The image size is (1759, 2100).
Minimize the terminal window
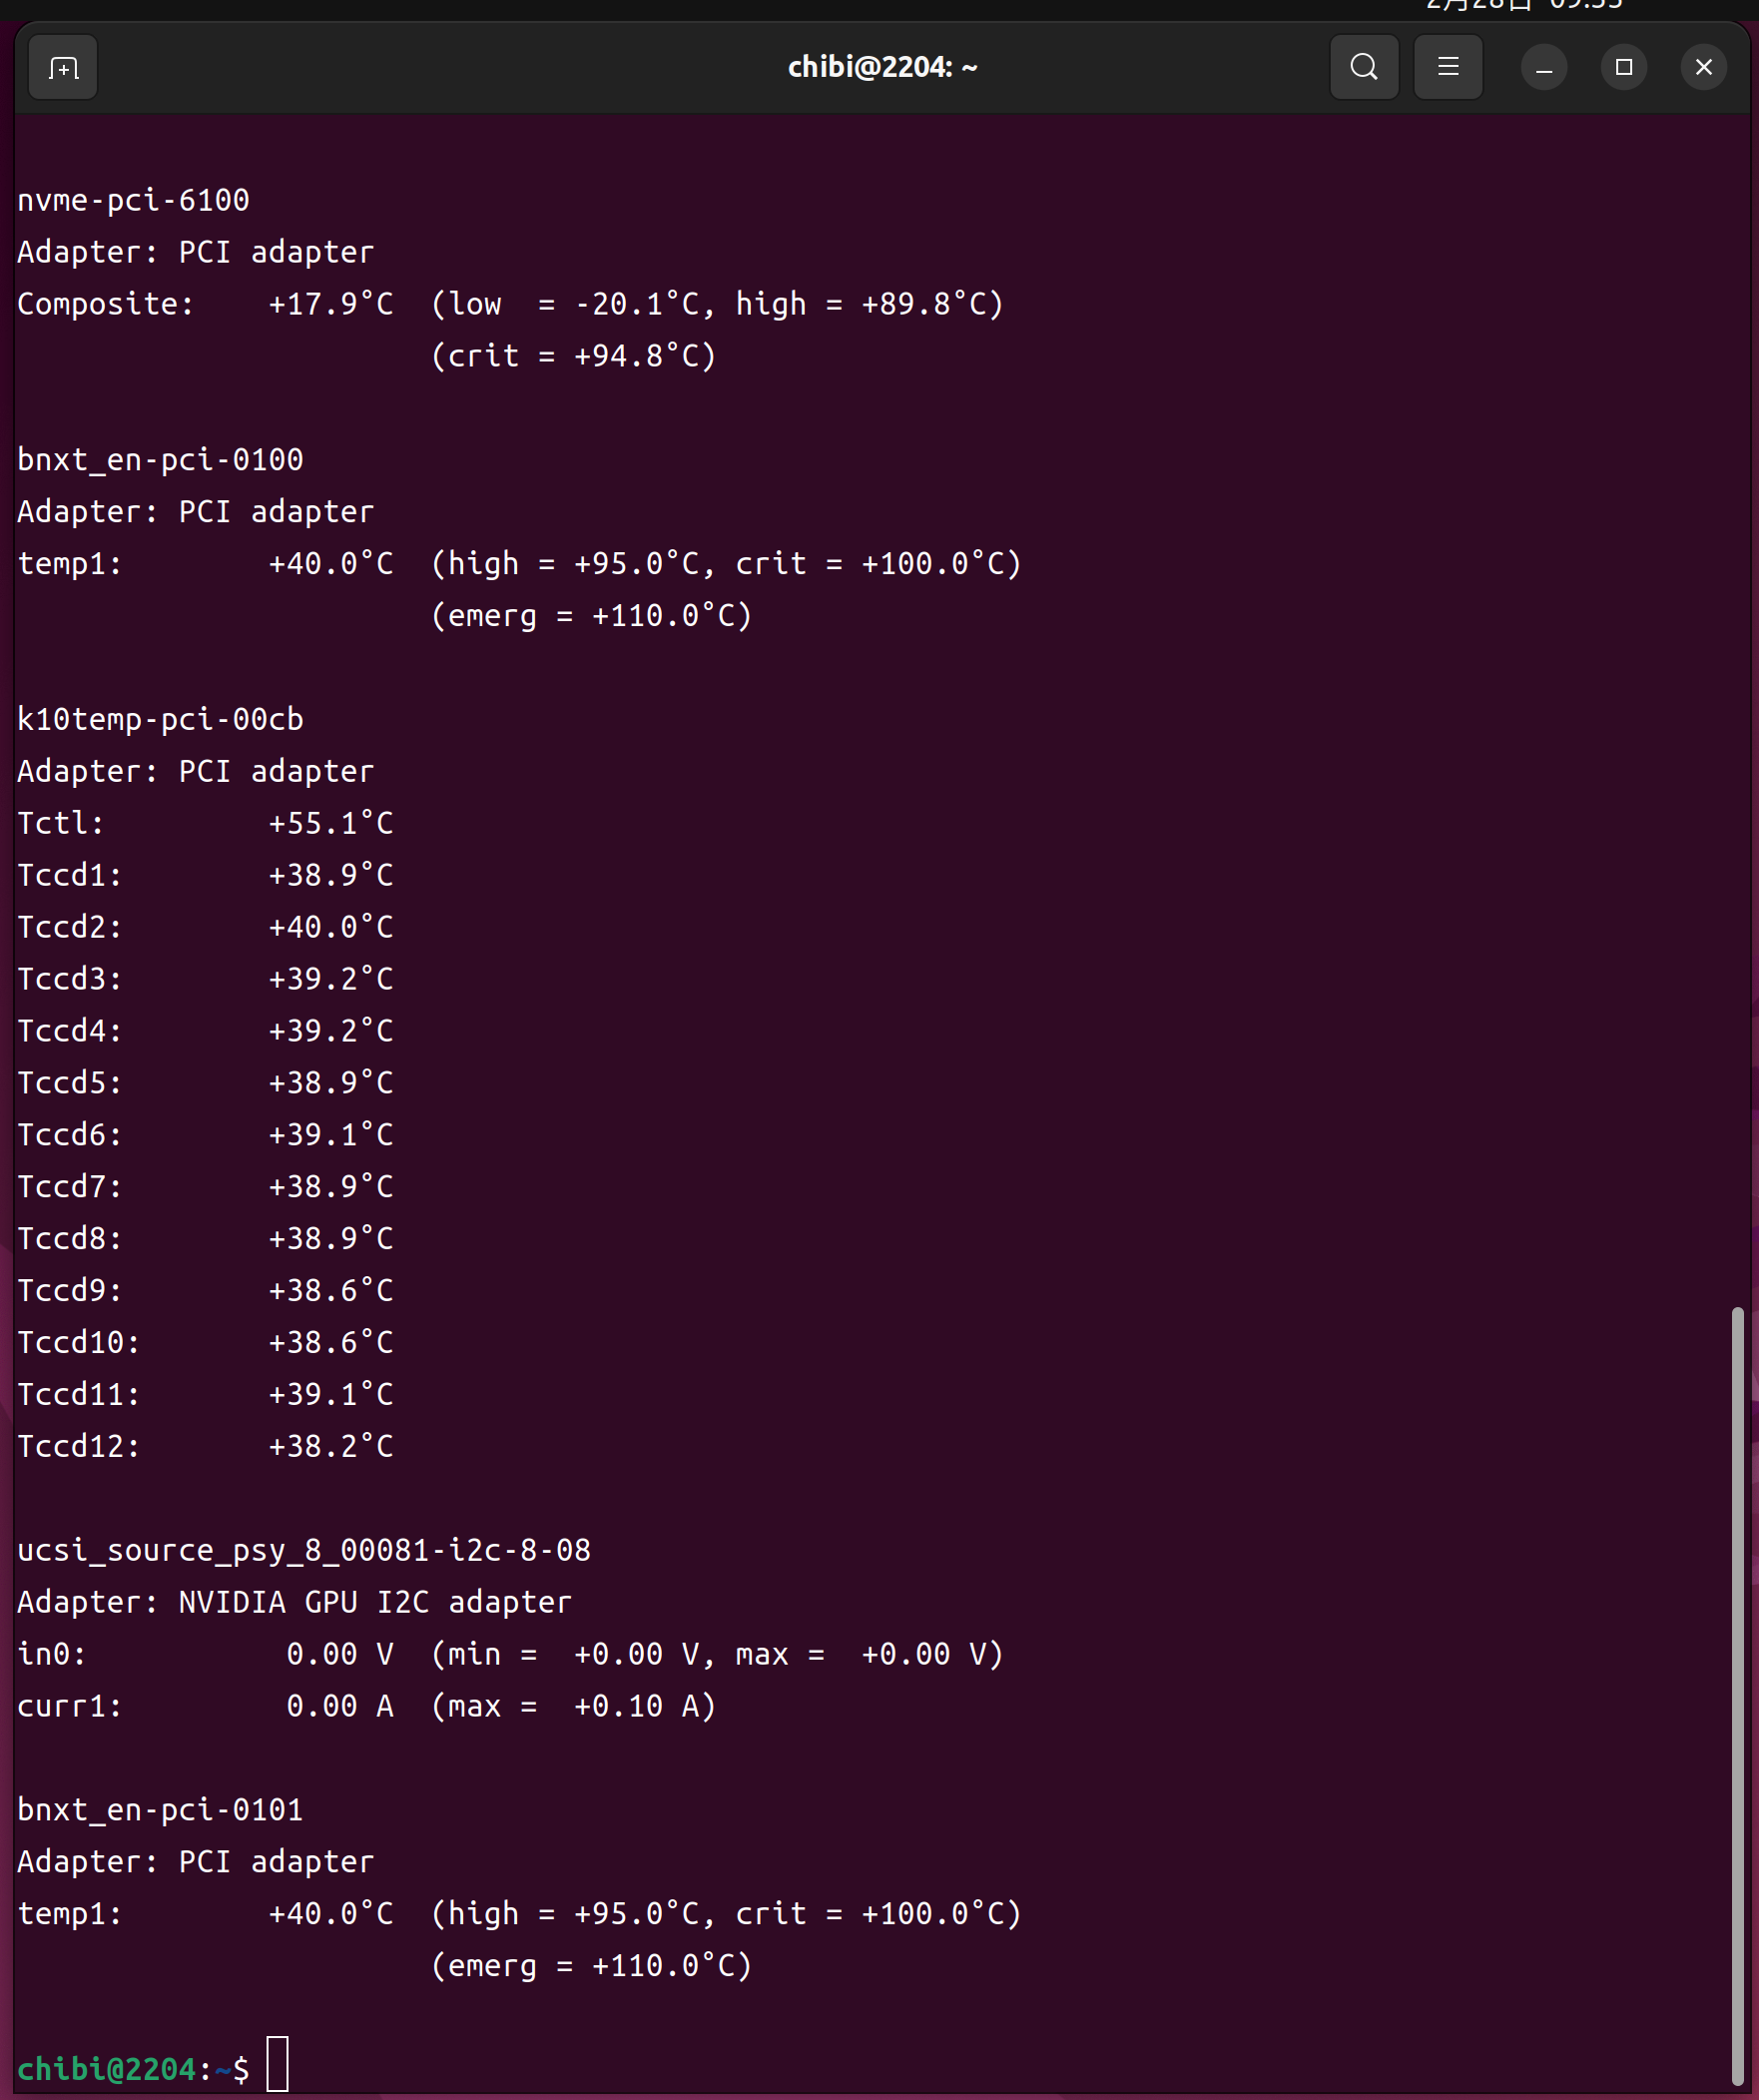pos(1543,68)
